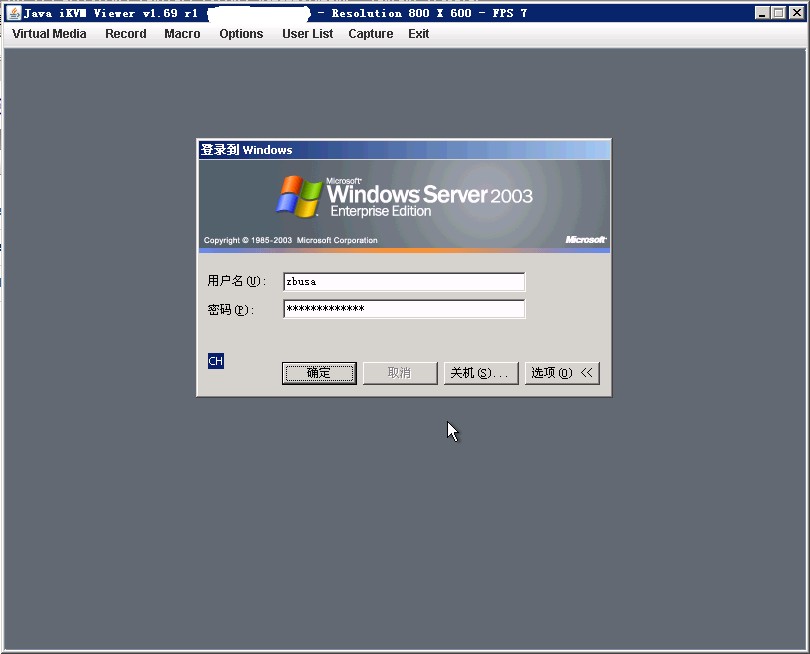The width and height of the screenshot is (810, 654).
Task: Click the 登录到 Windows dialog title bar
Action: pos(404,150)
